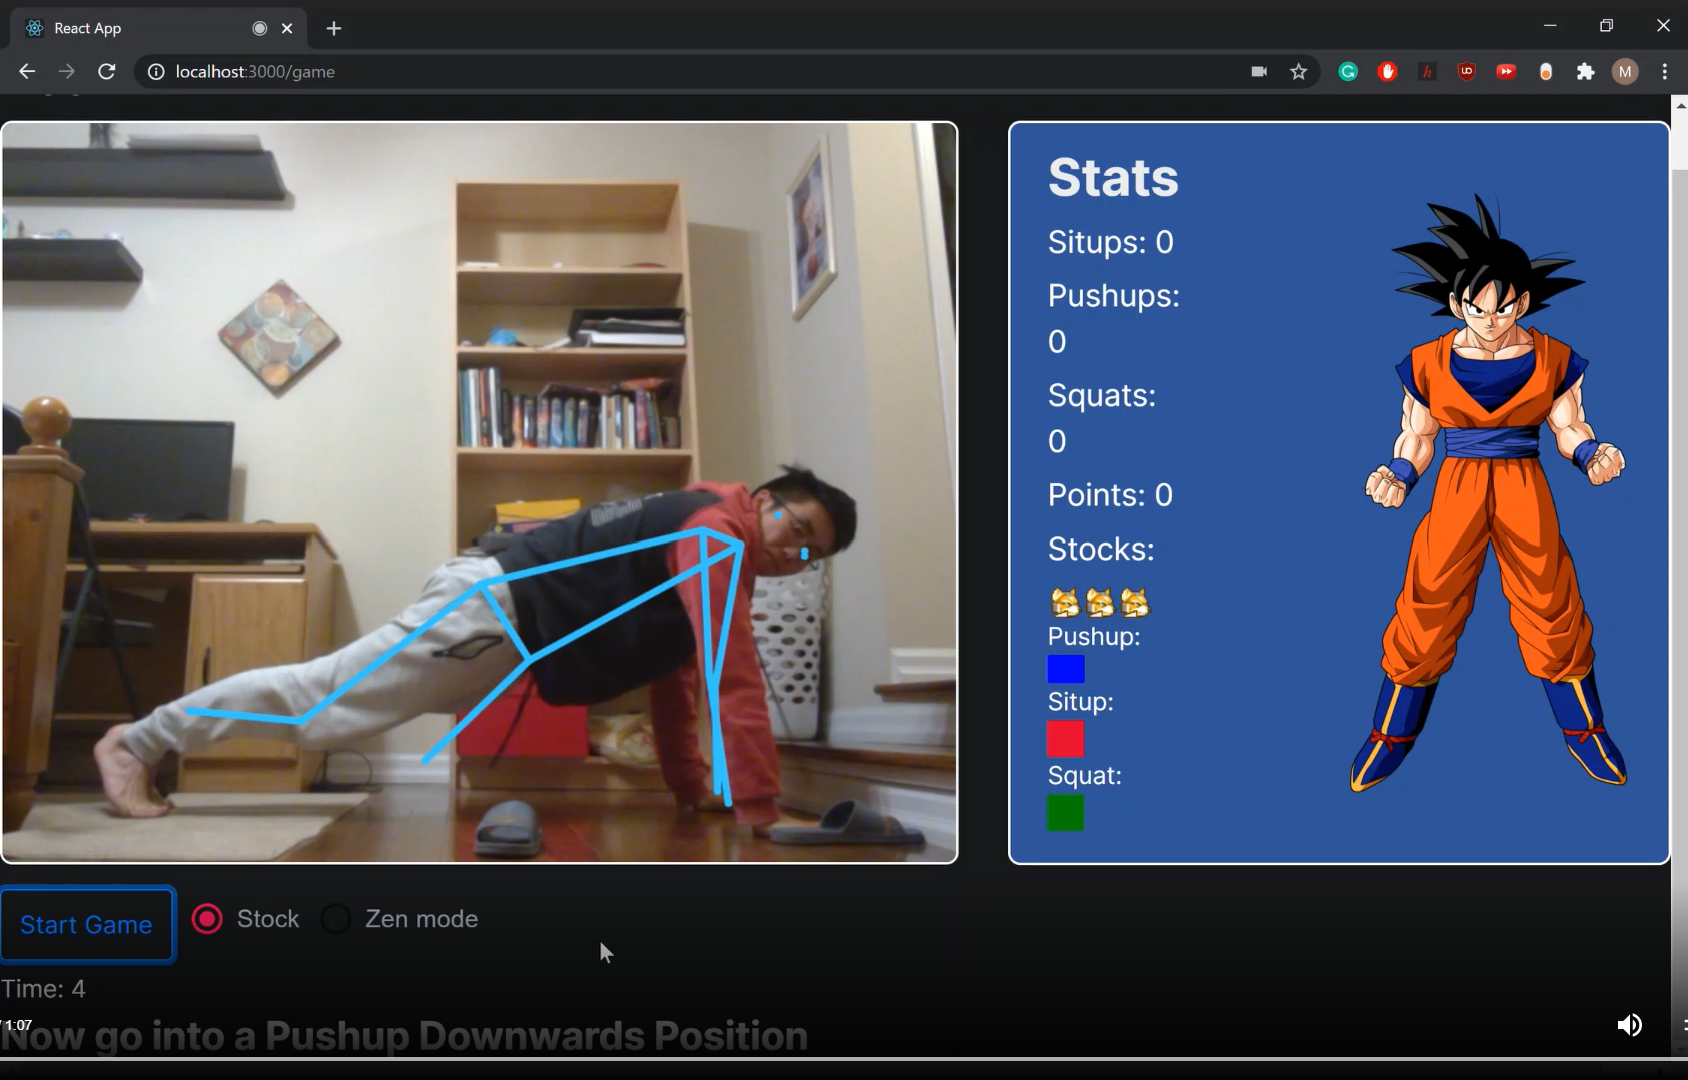Open a new browser tab
This screenshot has height=1080, width=1688.
click(x=334, y=28)
